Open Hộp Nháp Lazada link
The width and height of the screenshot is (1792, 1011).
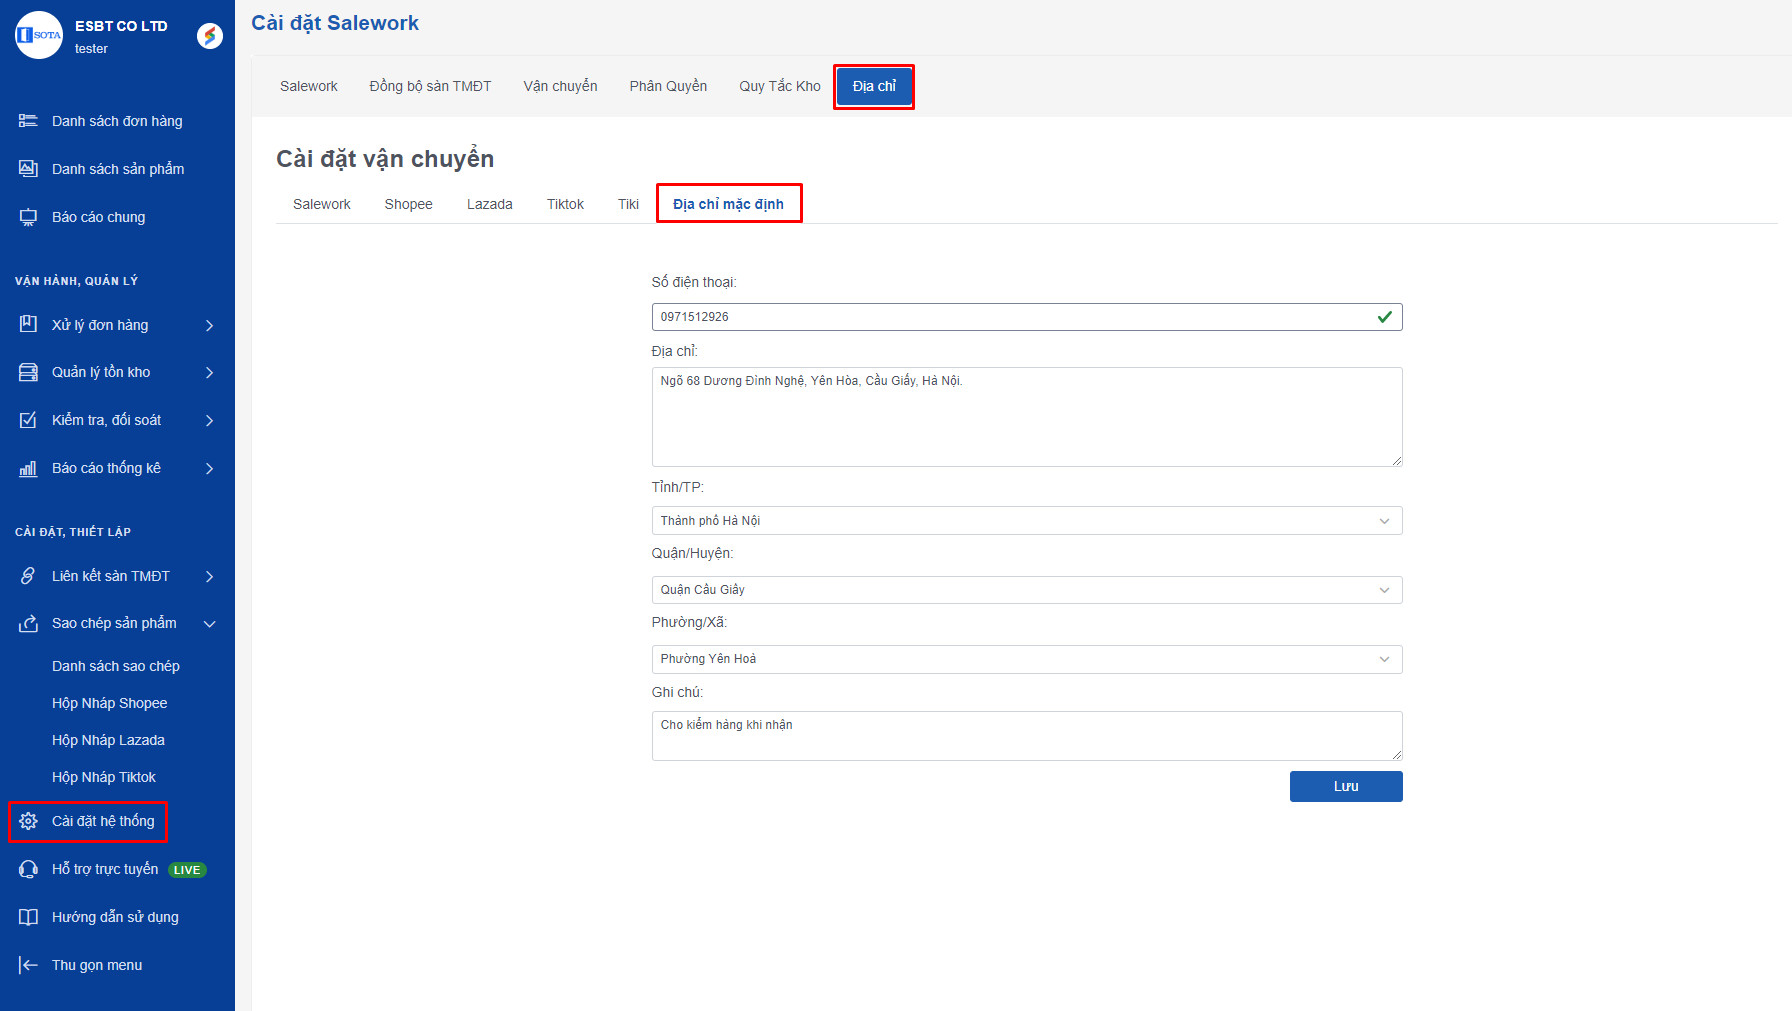tap(108, 740)
